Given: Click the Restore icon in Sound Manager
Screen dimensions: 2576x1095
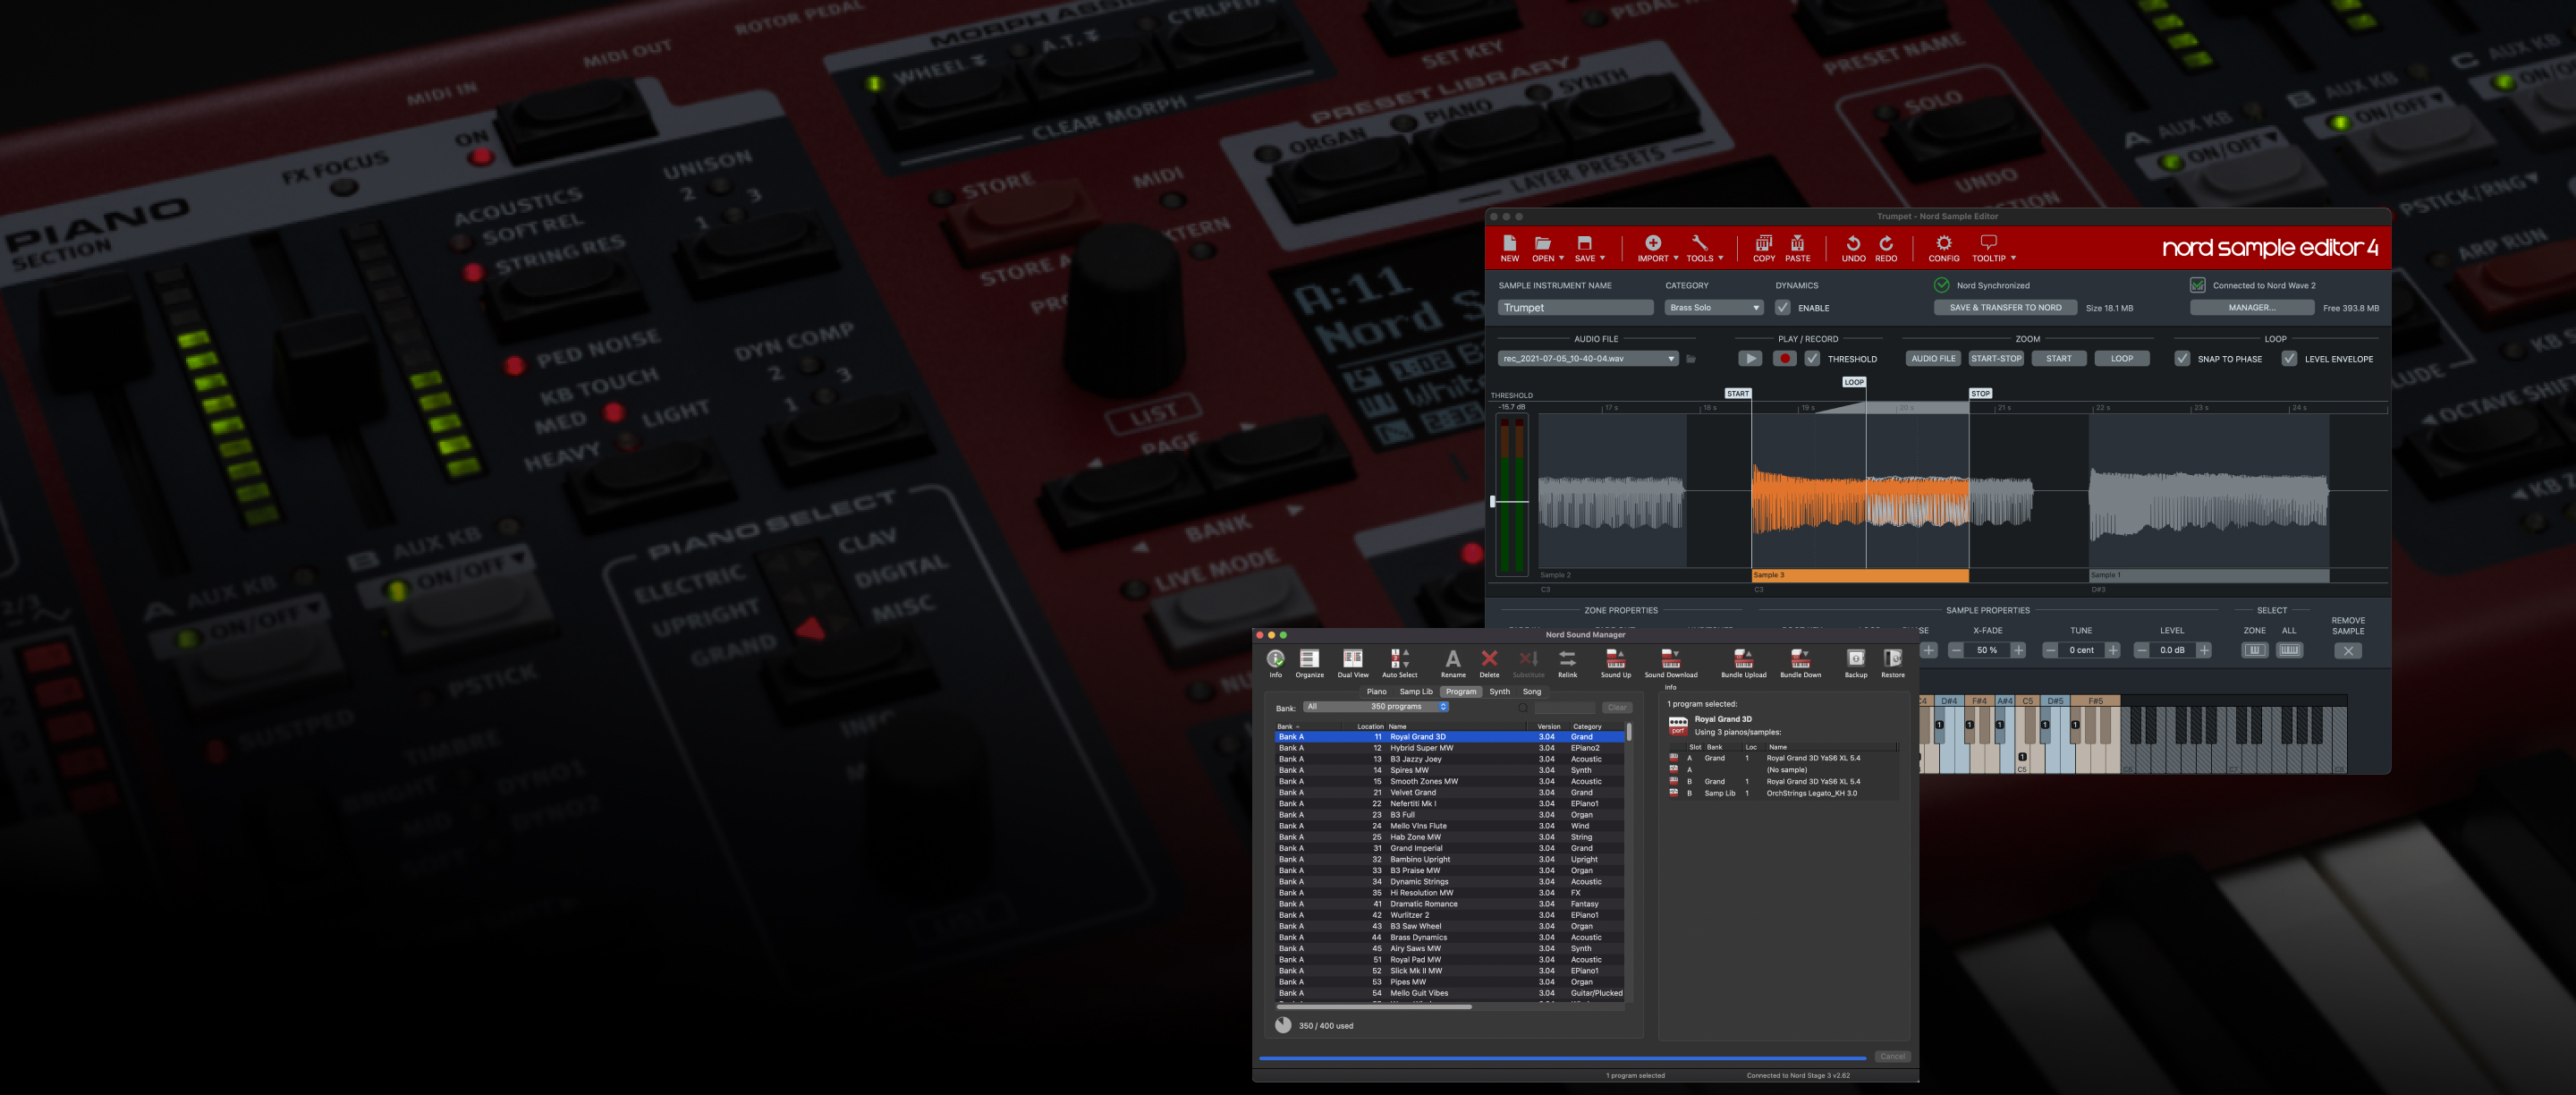Looking at the screenshot, I should coord(1892,662).
